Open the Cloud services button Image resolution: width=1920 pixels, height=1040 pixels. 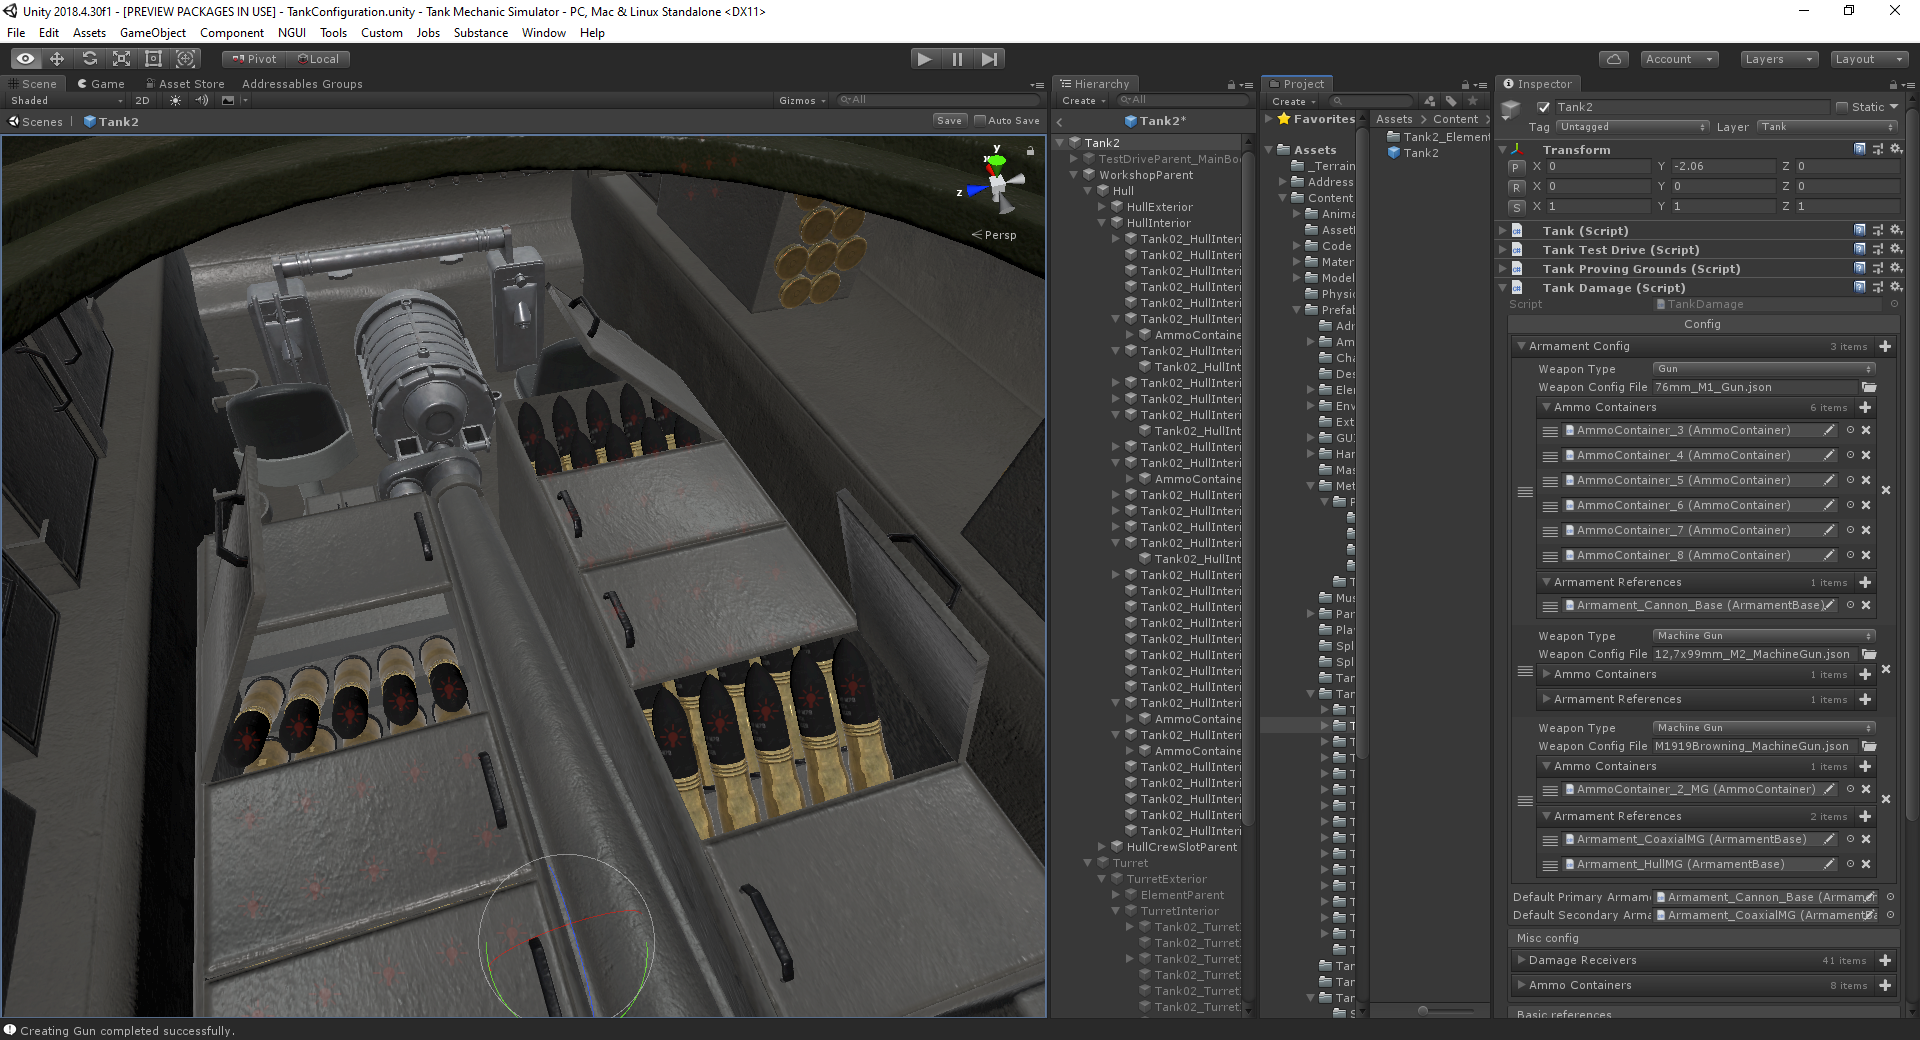click(1613, 59)
